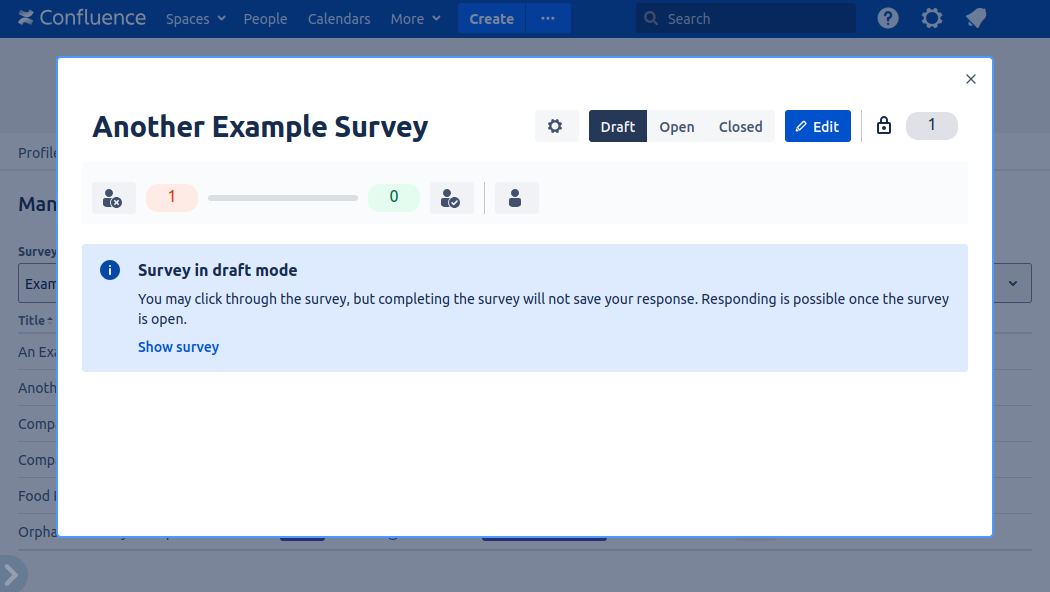Click the response progress bar
1050x592 pixels.
[x=283, y=197]
